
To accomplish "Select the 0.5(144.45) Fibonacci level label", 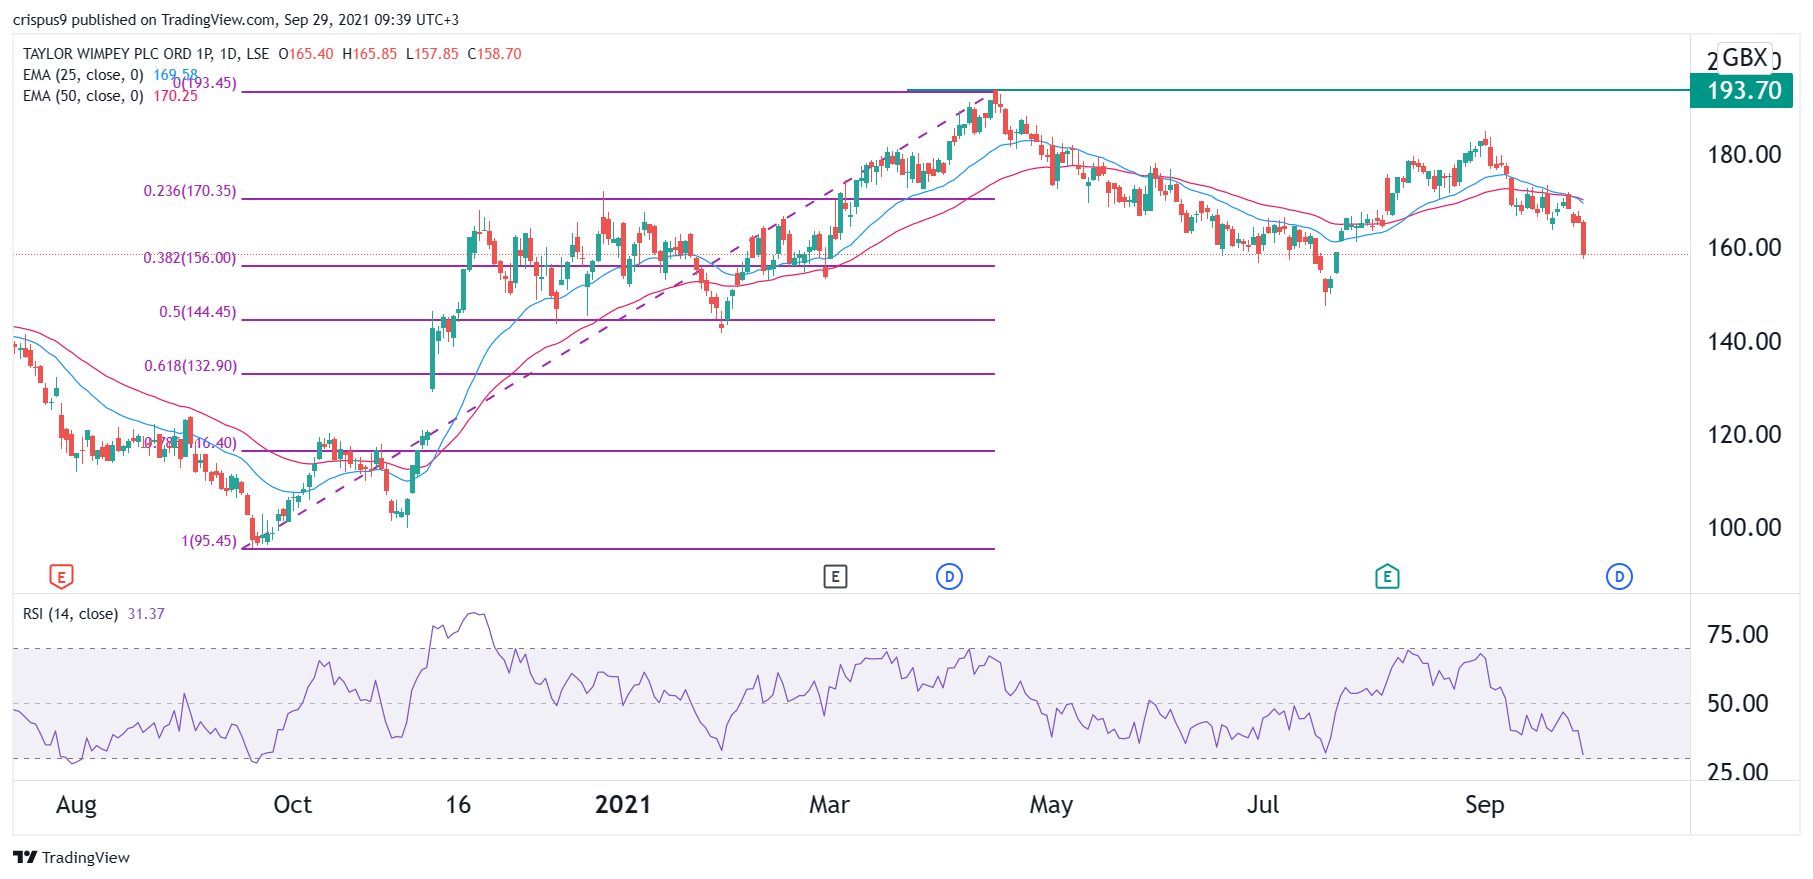I will point(198,312).
